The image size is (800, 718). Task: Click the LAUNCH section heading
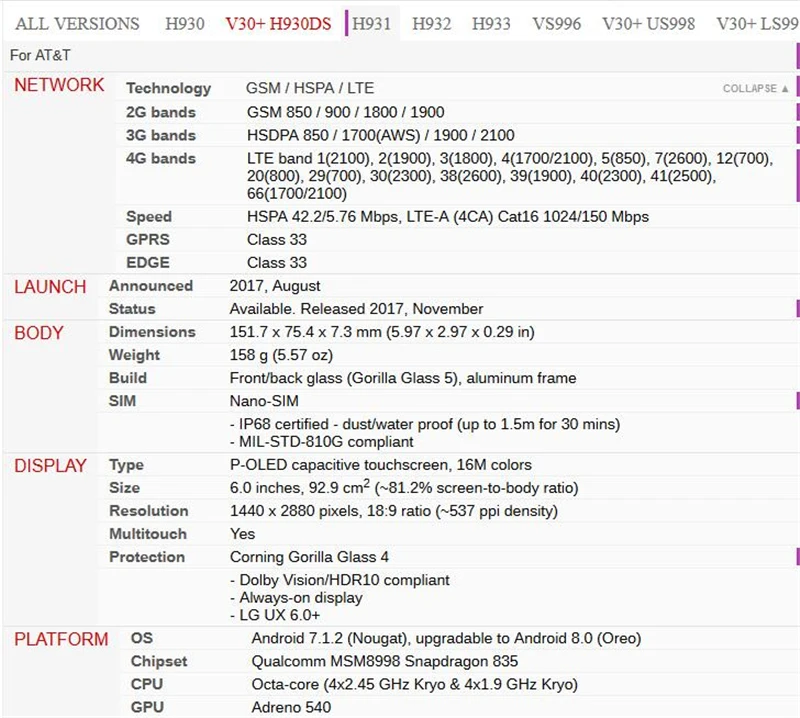[50, 287]
